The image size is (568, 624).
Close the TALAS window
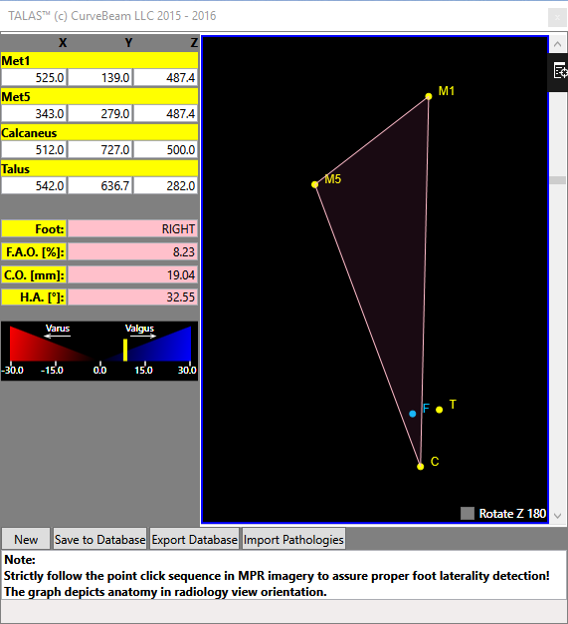[x=557, y=17]
